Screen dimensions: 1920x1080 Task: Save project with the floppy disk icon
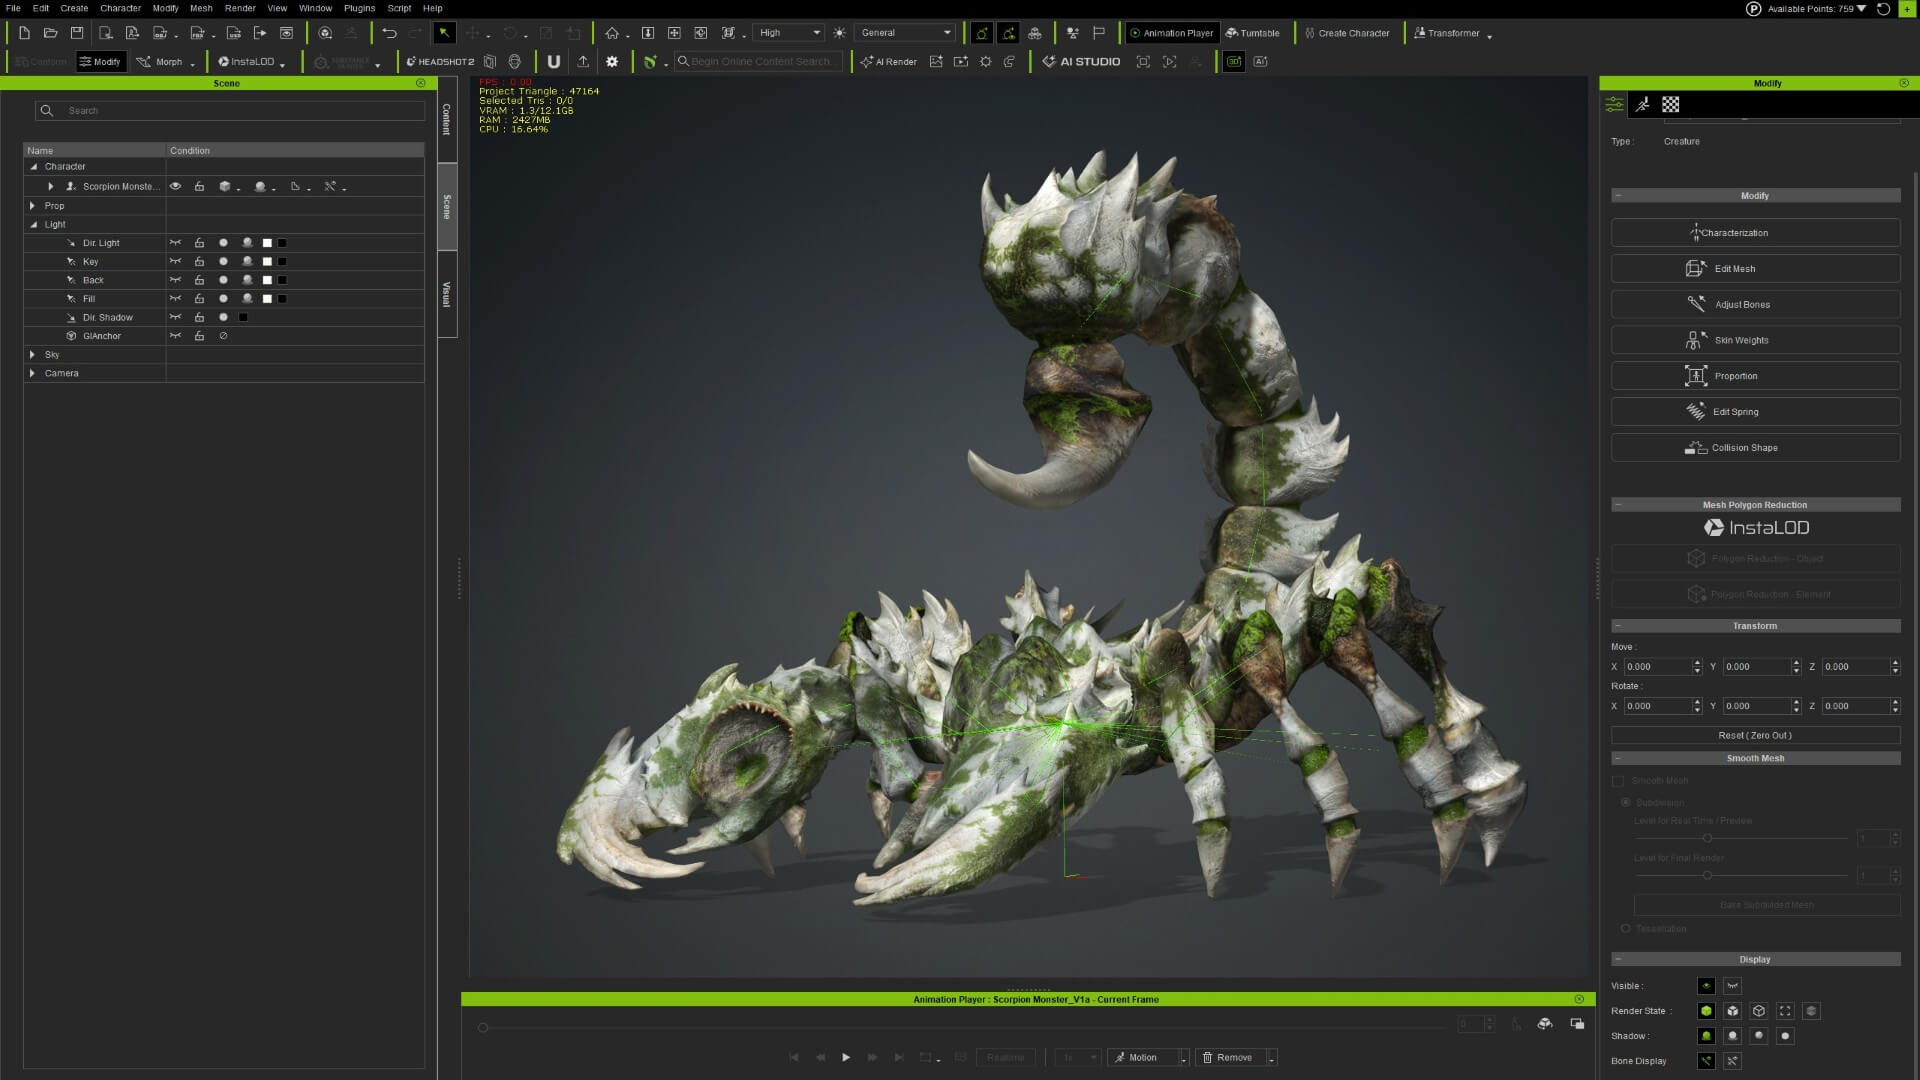[x=77, y=33]
